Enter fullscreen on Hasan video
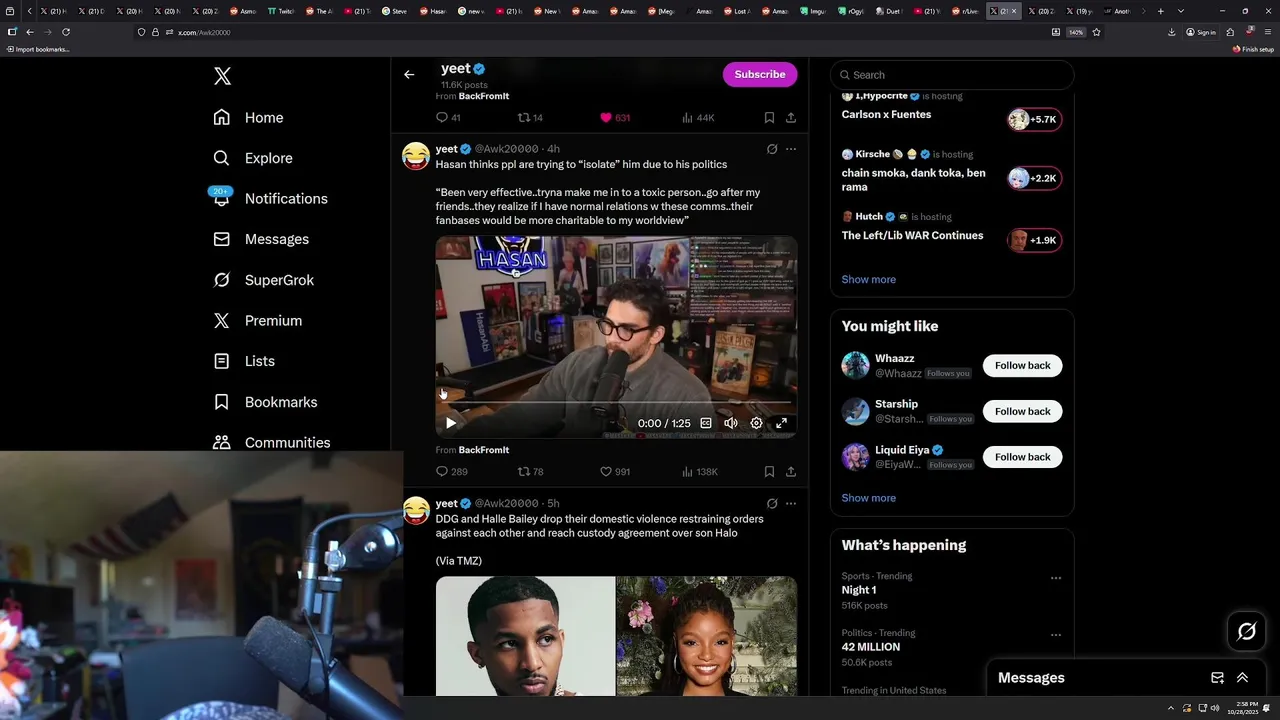This screenshot has height=720, width=1280. coord(781,423)
